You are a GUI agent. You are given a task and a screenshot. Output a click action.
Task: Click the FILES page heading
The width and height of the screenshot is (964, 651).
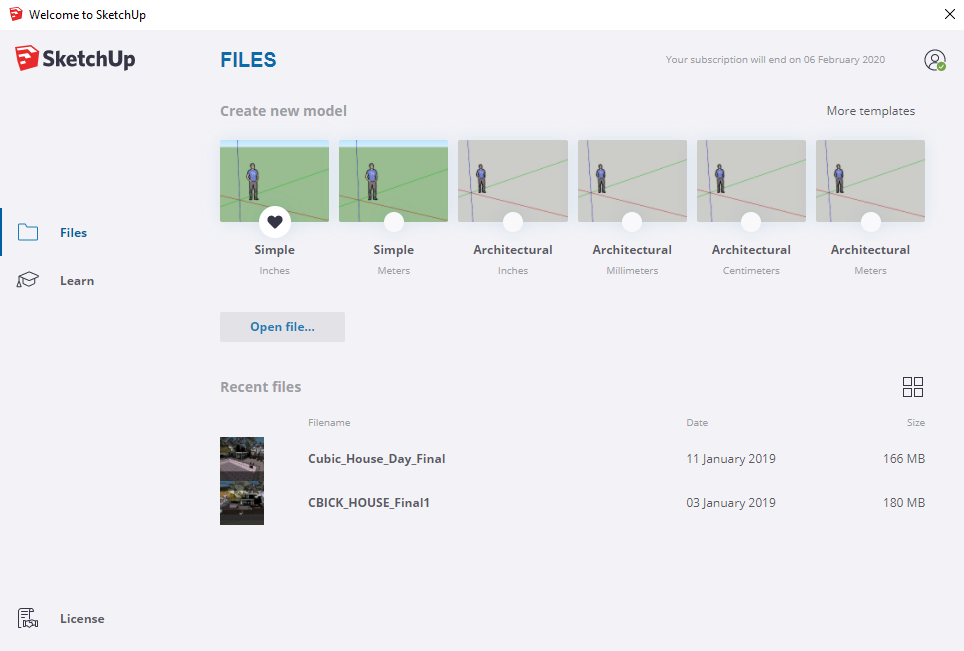tap(248, 60)
